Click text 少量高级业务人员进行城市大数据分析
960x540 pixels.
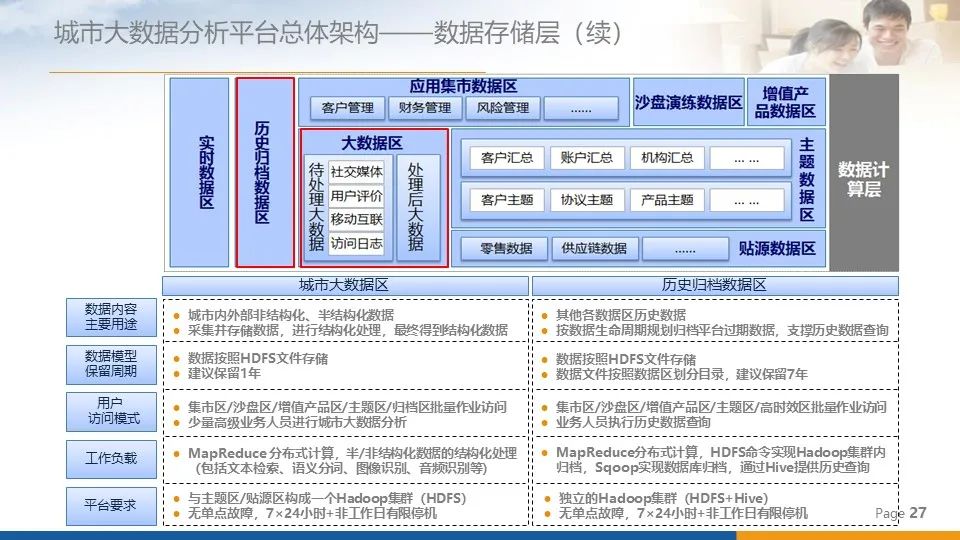point(297,422)
